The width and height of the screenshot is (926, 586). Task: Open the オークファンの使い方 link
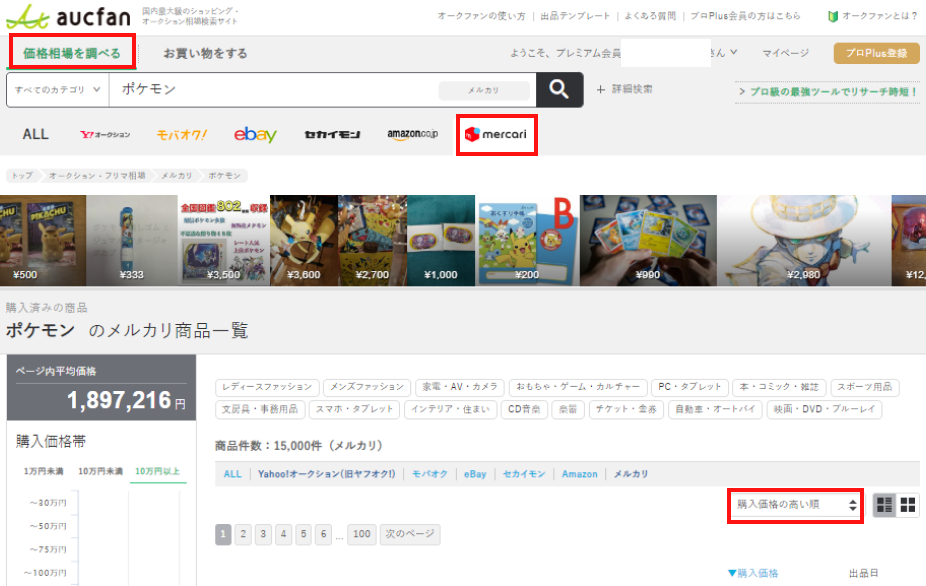click(481, 16)
